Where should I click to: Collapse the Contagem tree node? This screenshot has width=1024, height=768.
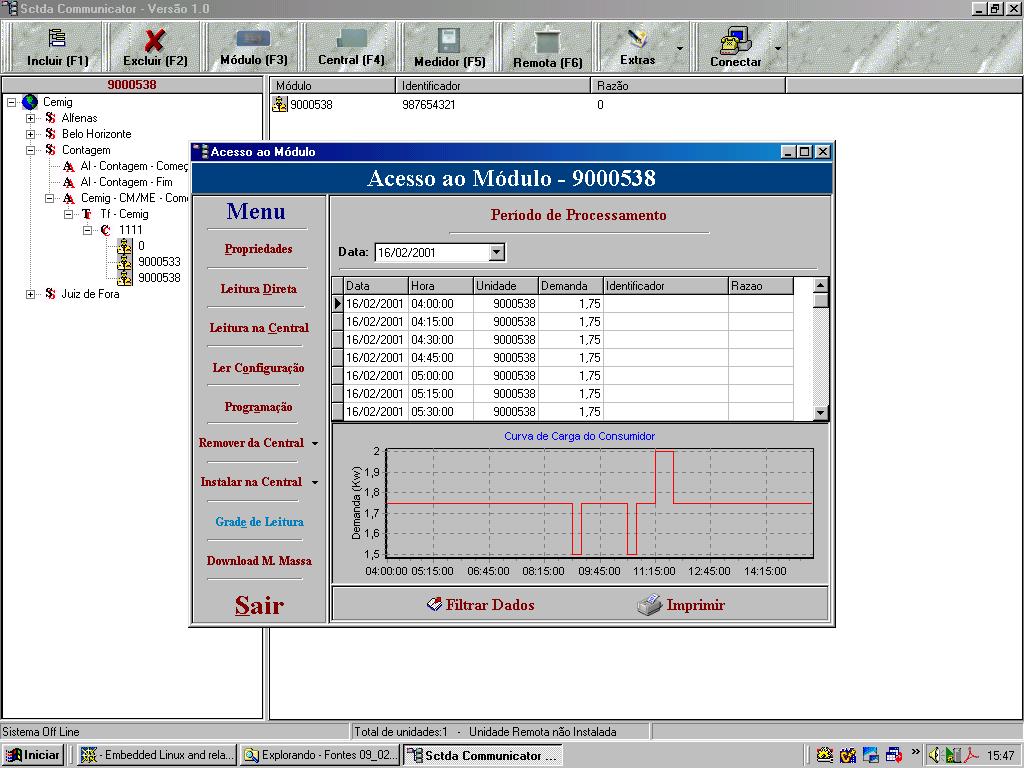(31, 150)
